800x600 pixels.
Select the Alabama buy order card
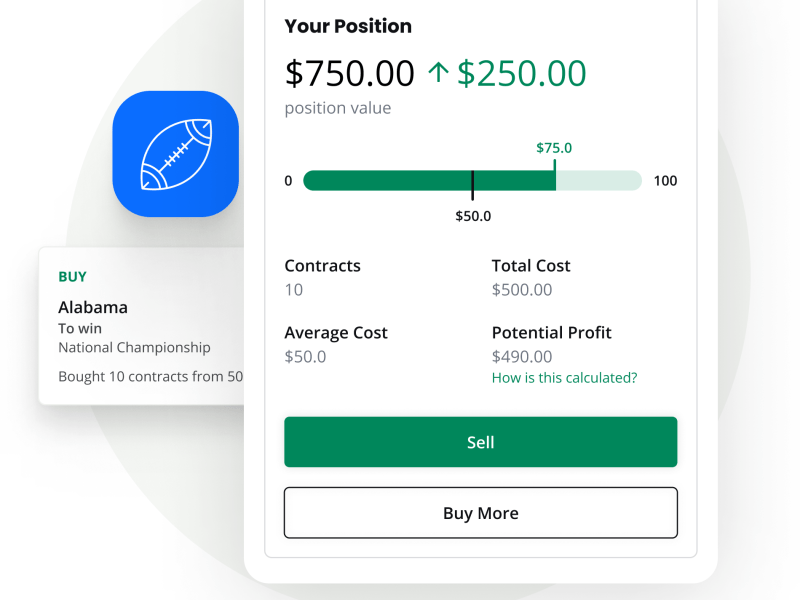pos(141,326)
